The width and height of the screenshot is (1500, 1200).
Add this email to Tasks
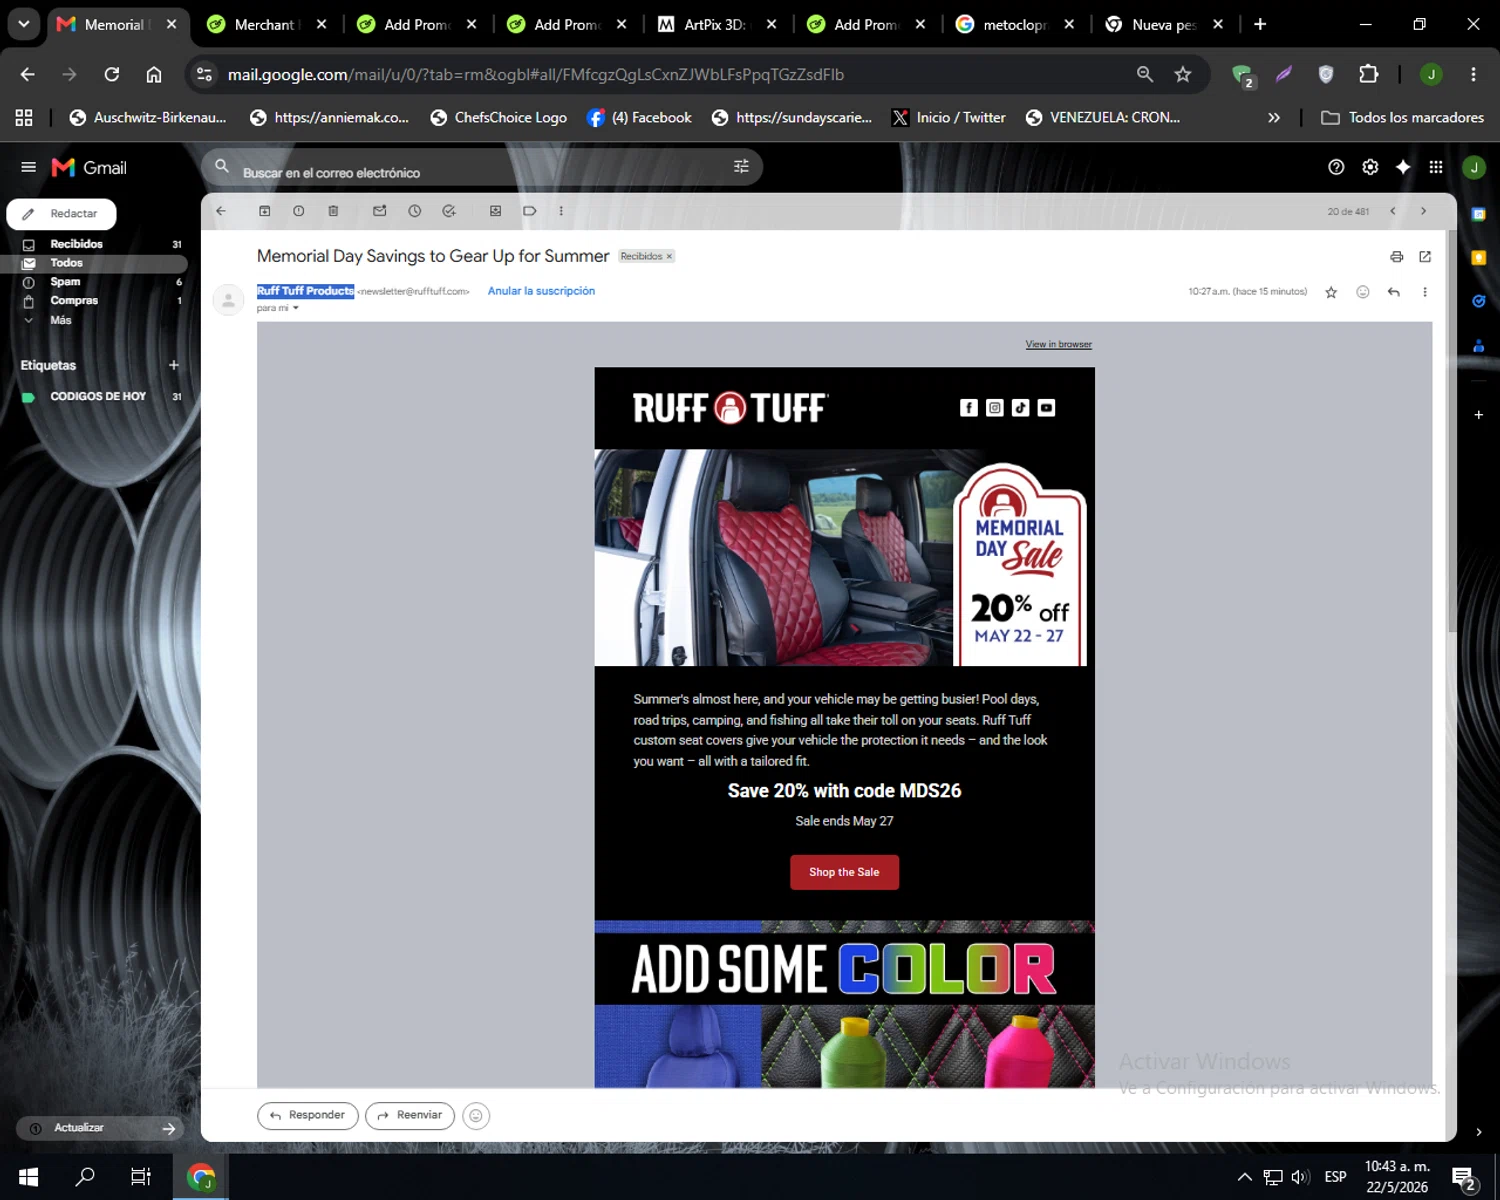pos(449,211)
